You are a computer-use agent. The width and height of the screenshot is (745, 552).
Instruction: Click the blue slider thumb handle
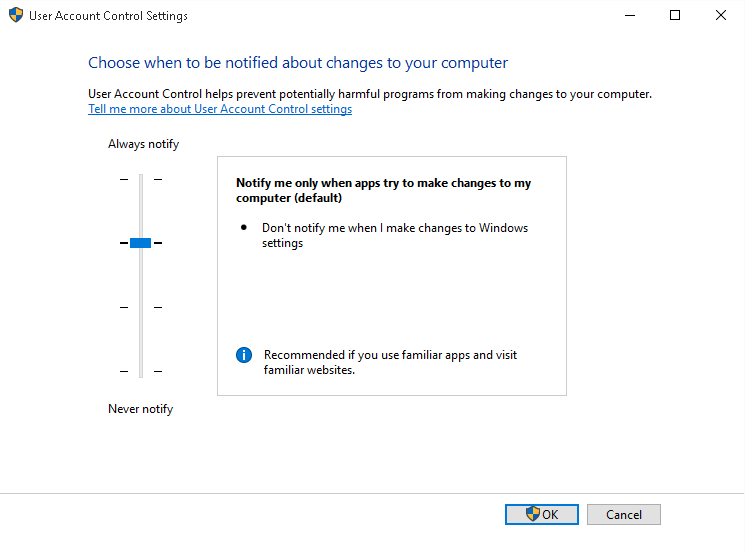pyautogui.click(x=141, y=243)
